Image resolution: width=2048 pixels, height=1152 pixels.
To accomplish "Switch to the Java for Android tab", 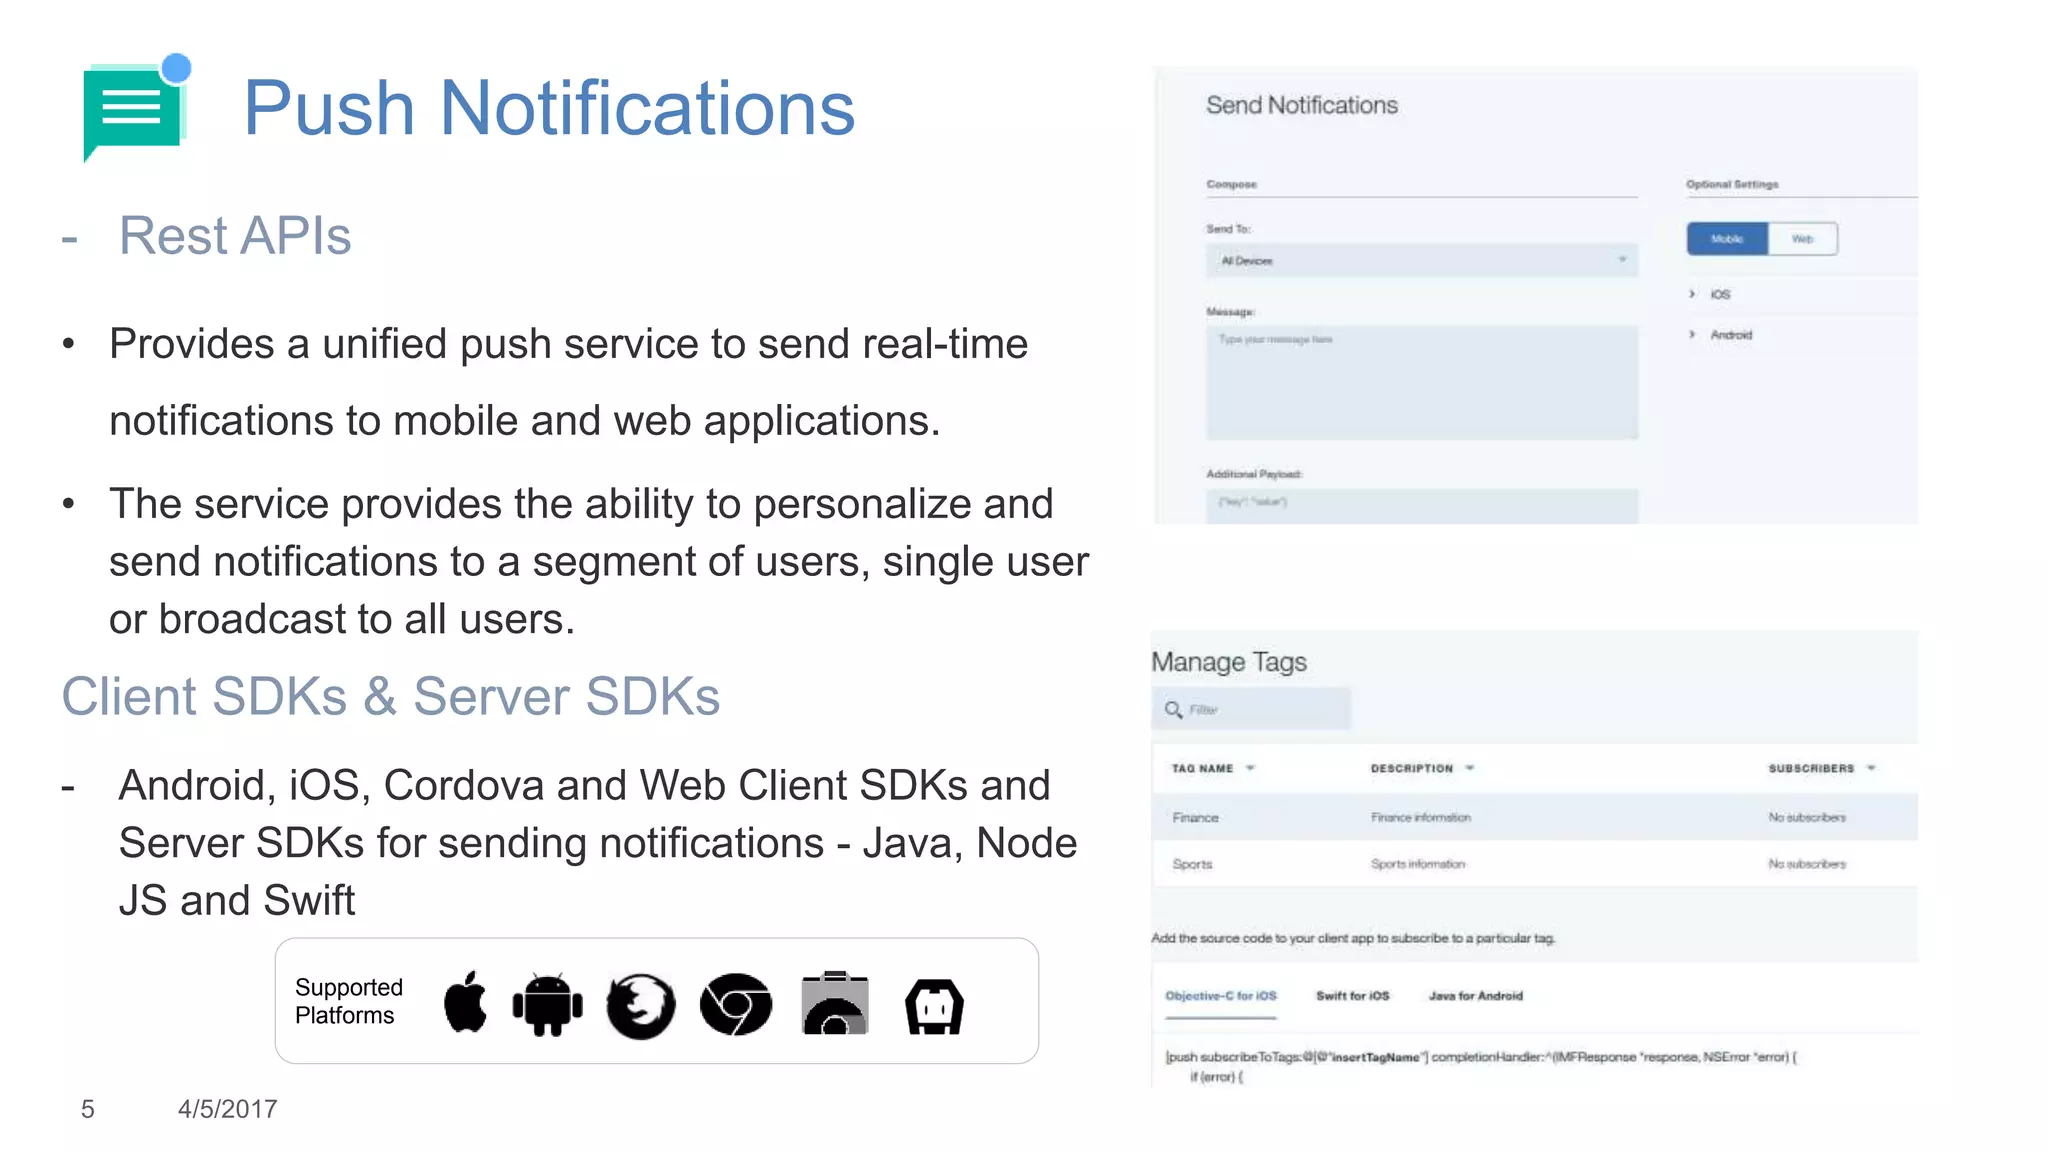I will (1475, 996).
